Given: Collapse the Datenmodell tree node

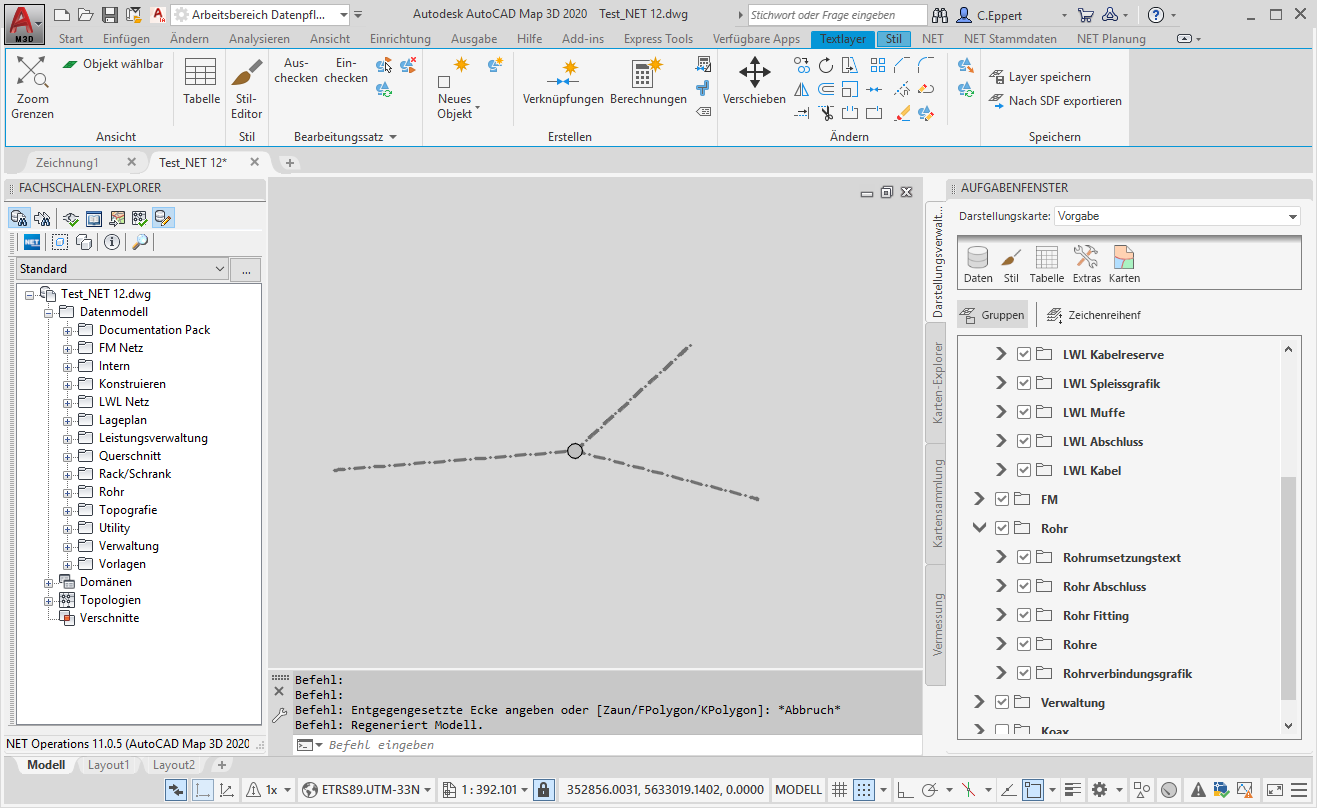Looking at the screenshot, I should [49, 312].
